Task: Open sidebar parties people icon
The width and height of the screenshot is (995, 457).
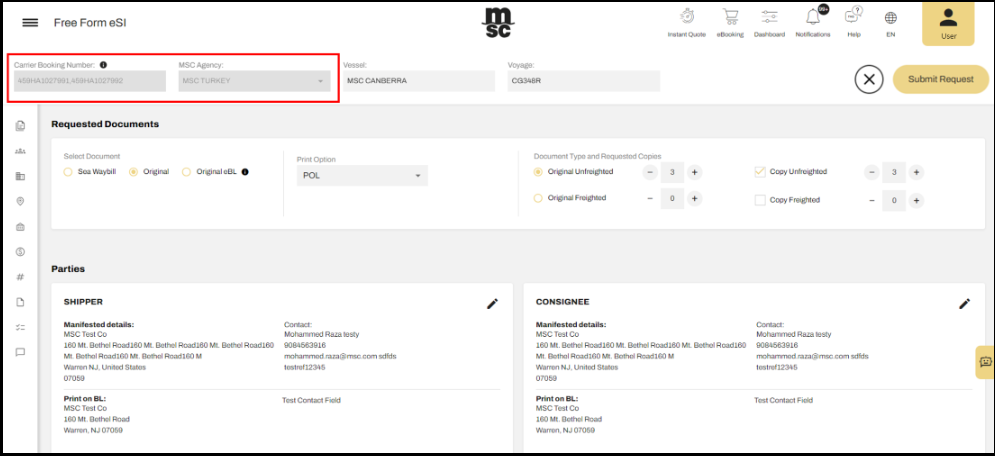Action: click(20, 151)
